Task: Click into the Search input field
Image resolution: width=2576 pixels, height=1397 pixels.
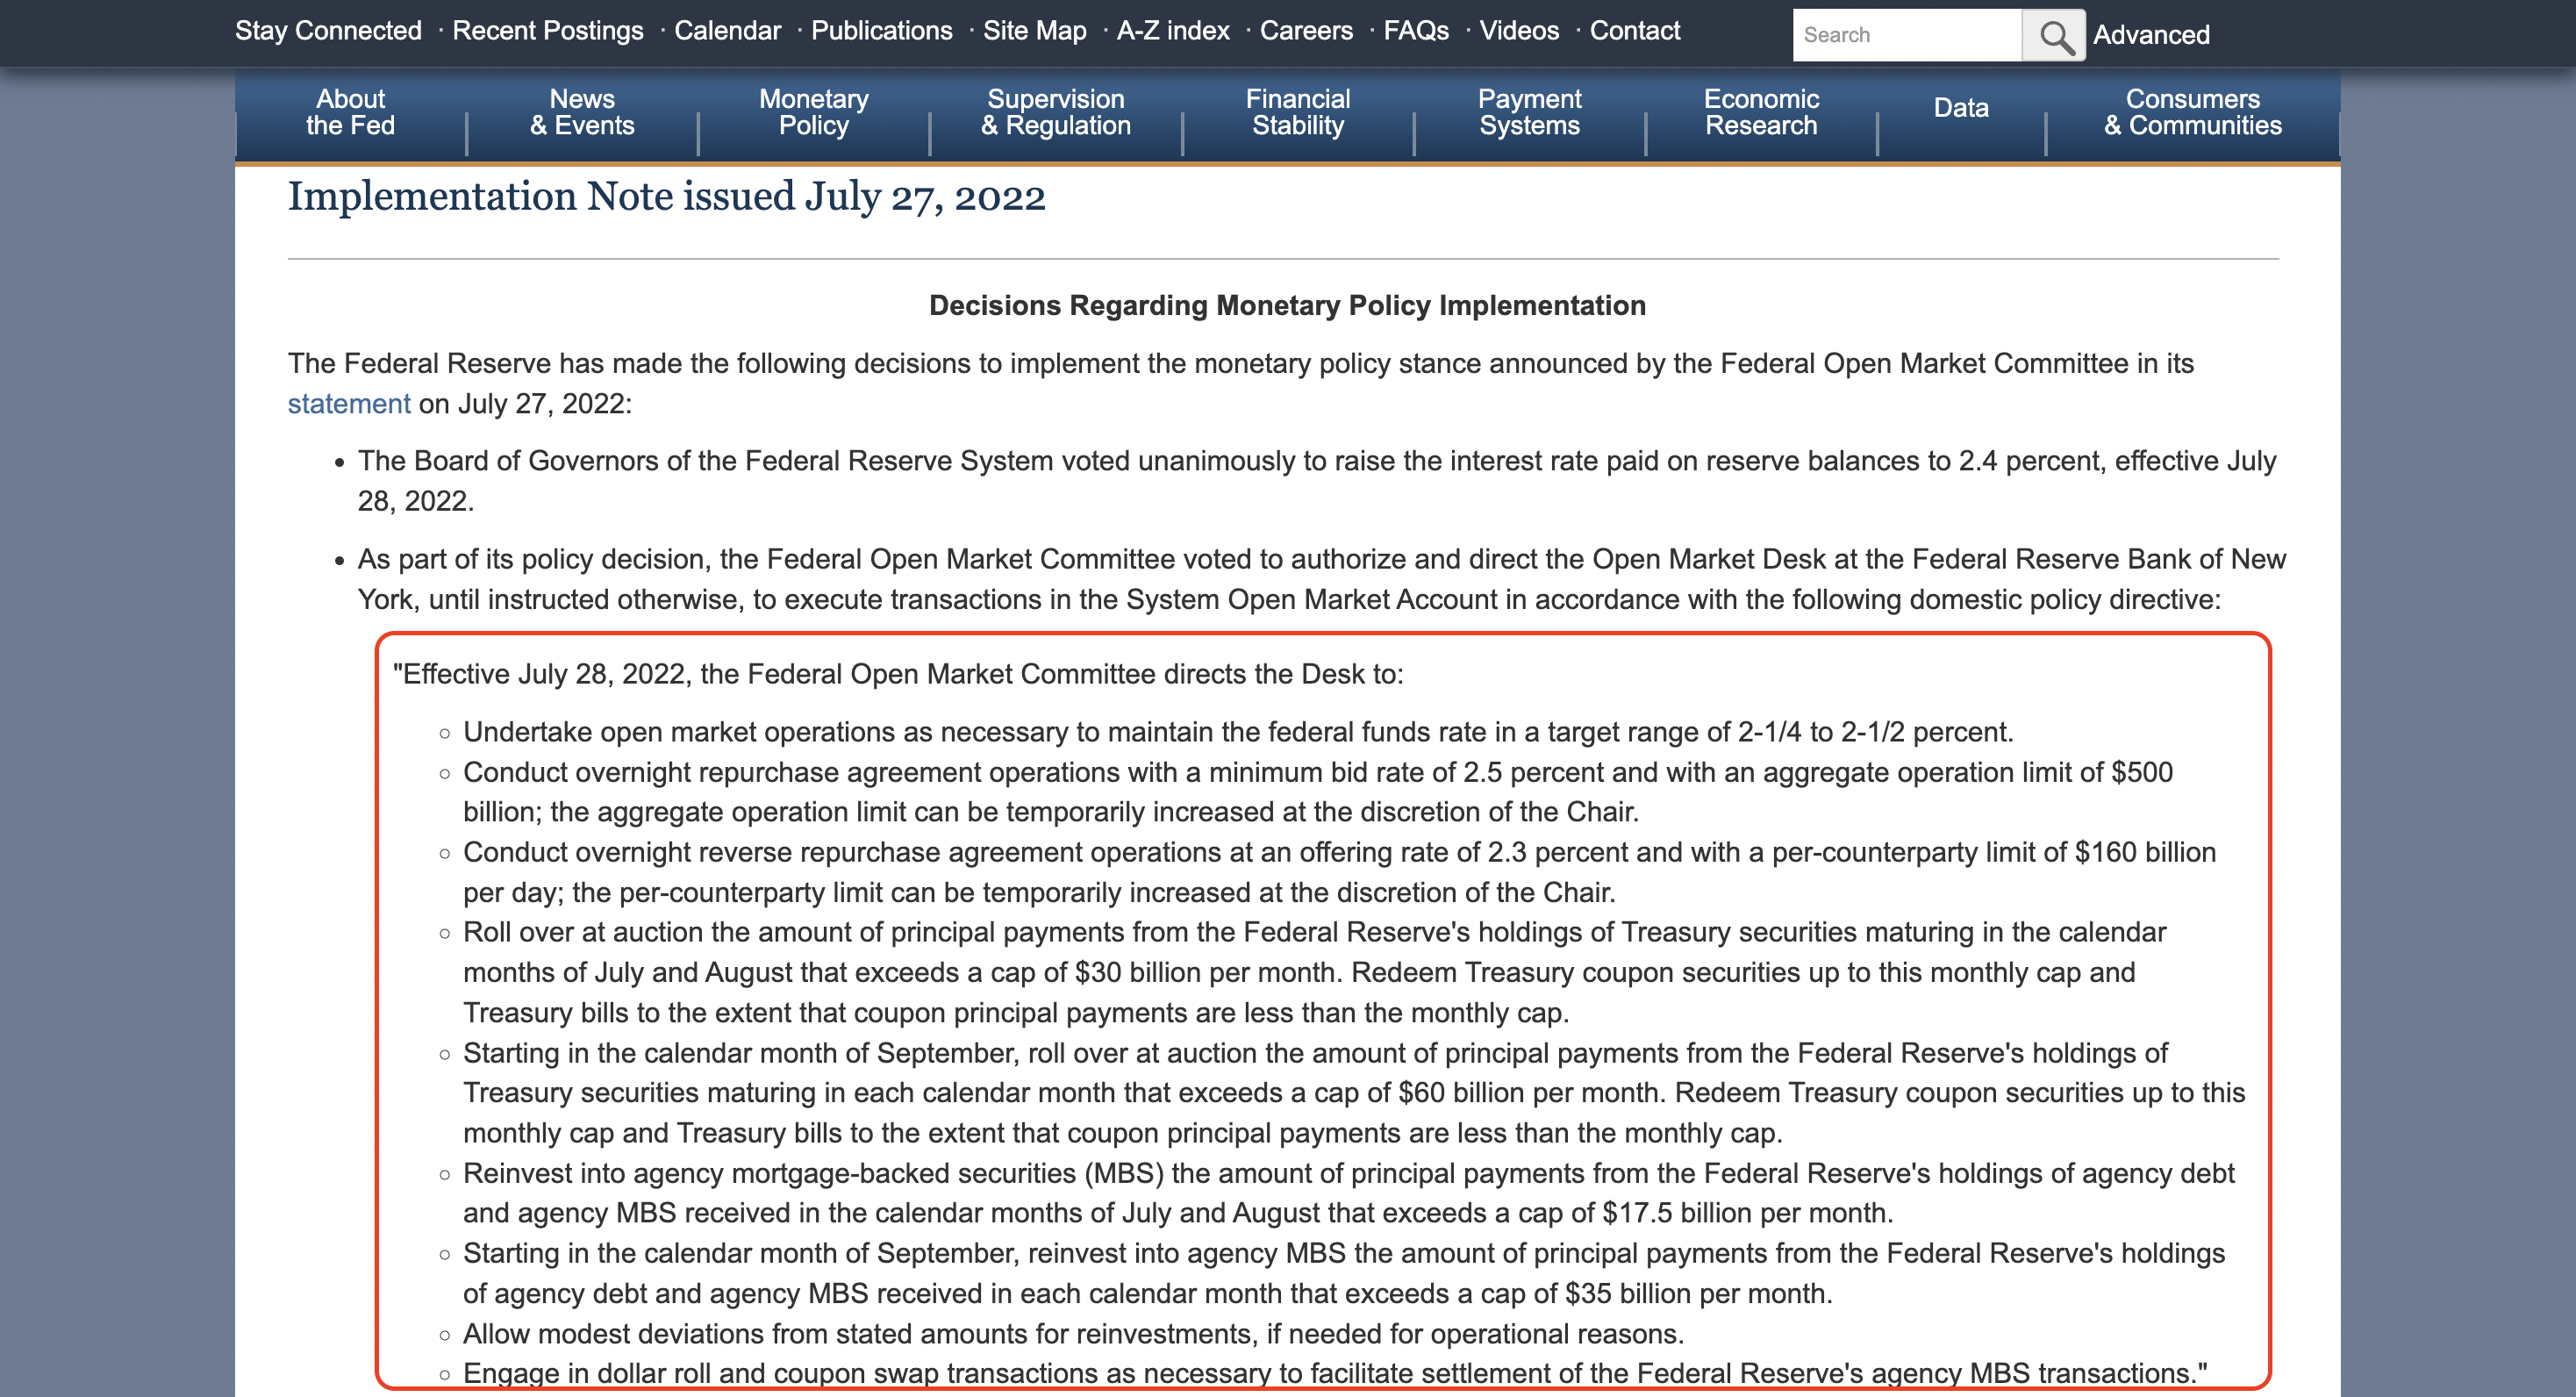Action: coord(1906,35)
